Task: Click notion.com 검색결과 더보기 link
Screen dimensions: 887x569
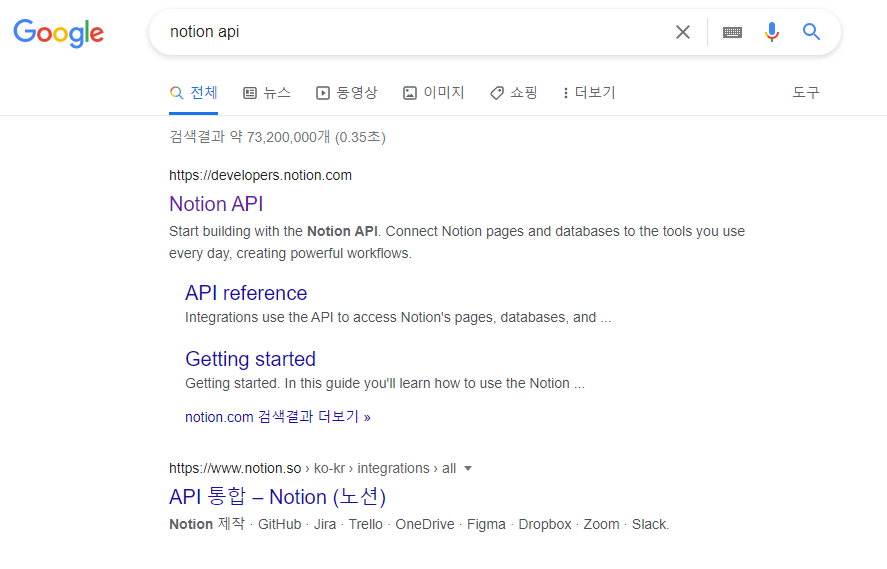Action: (x=278, y=417)
